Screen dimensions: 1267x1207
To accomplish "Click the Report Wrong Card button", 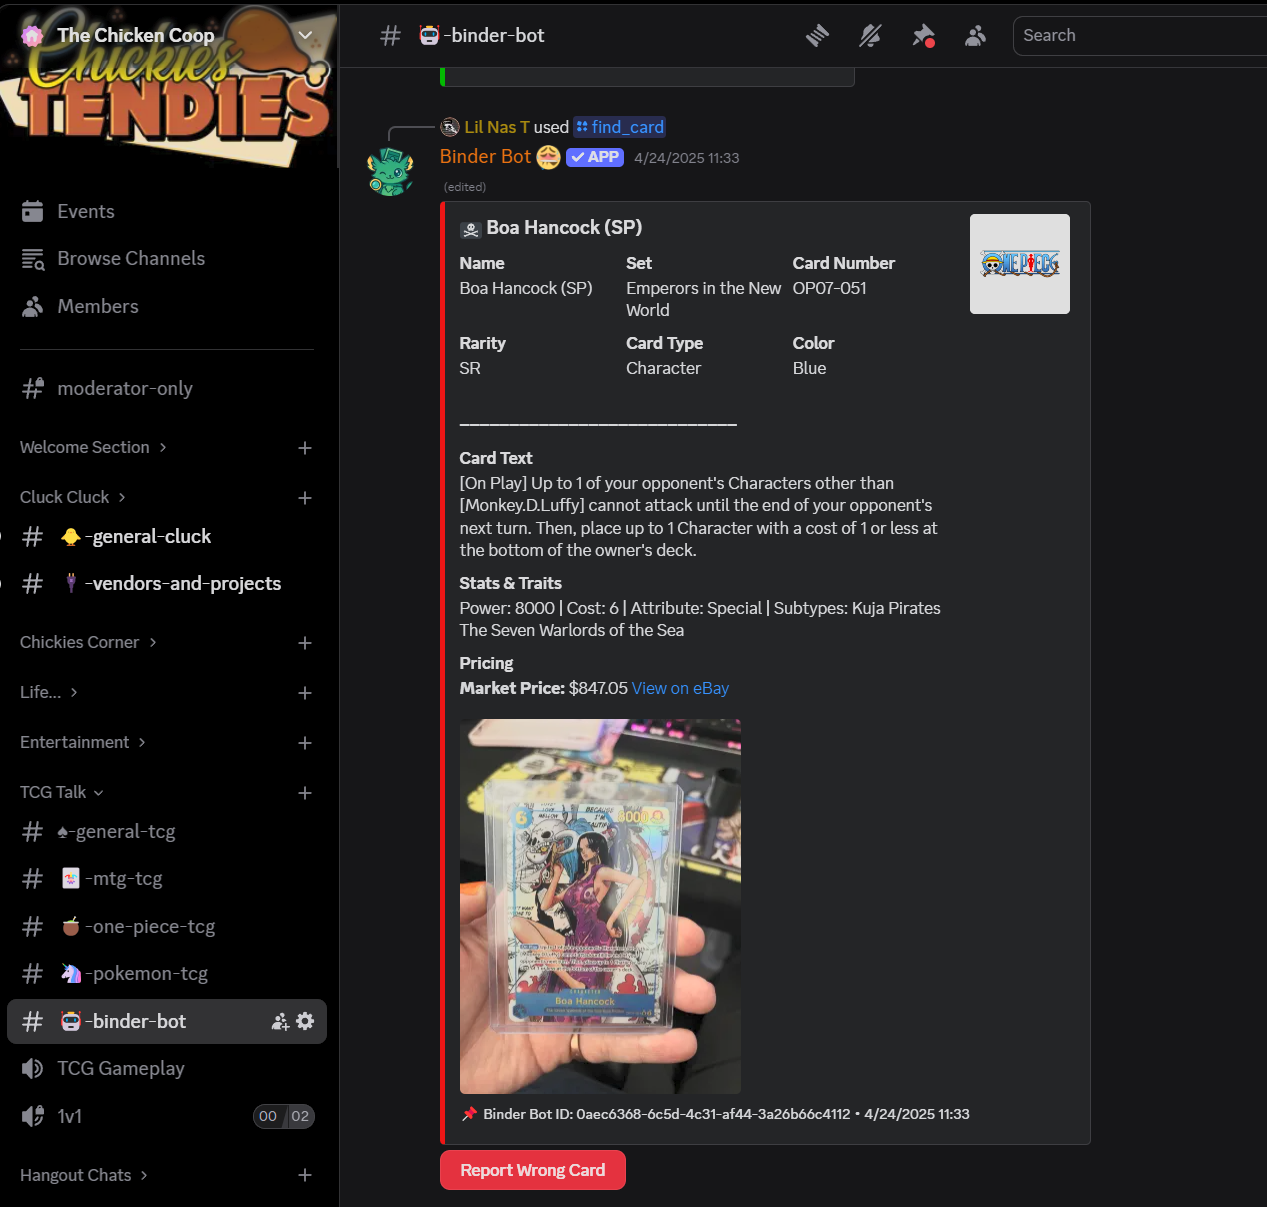I will point(533,1171).
